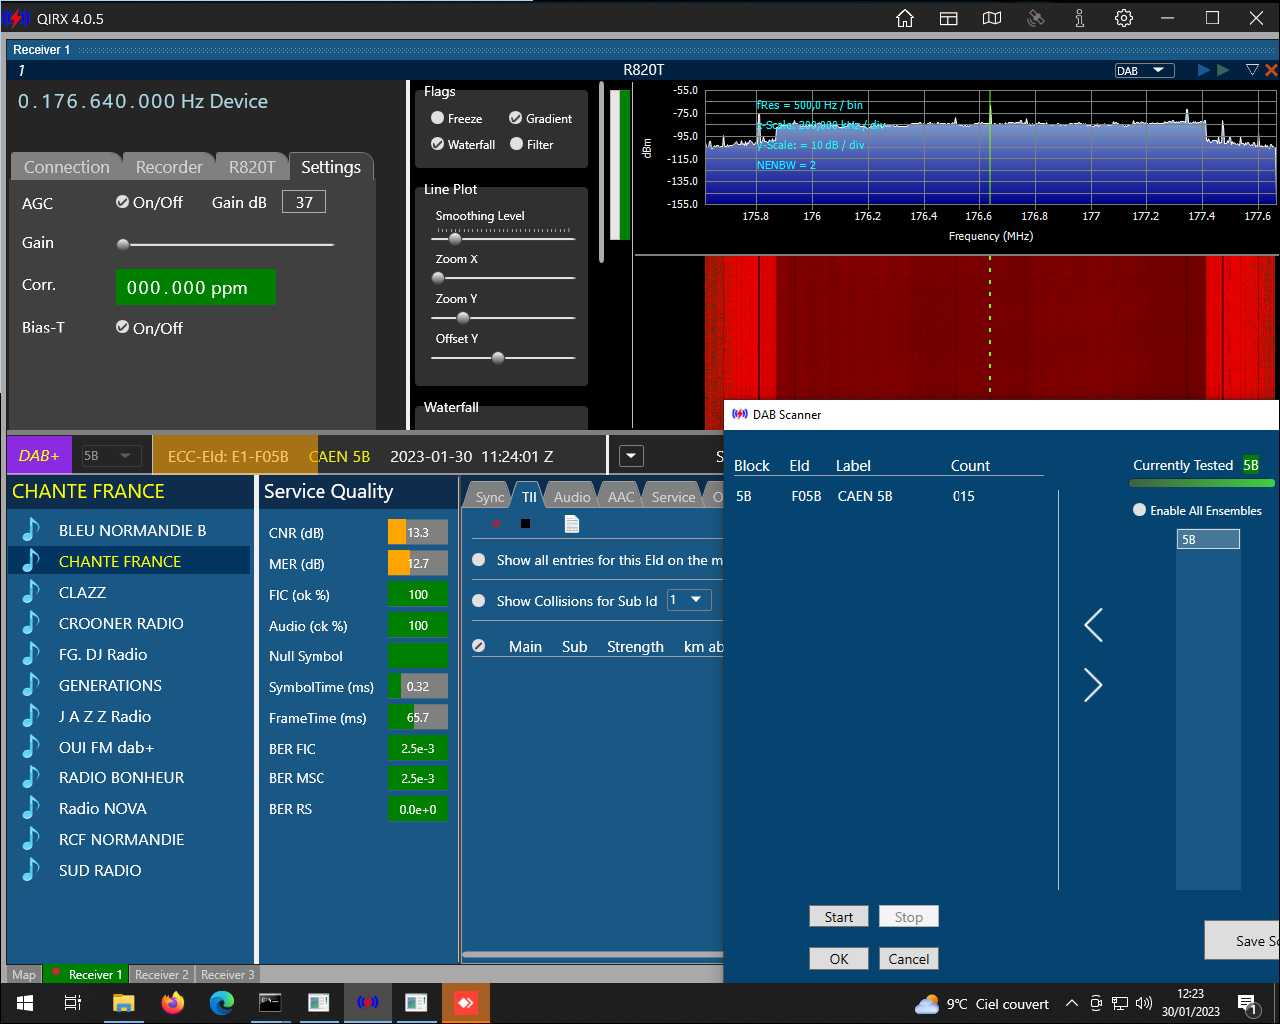
Task: Click the document icon in TII toolbar
Action: [x=572, y=524]
